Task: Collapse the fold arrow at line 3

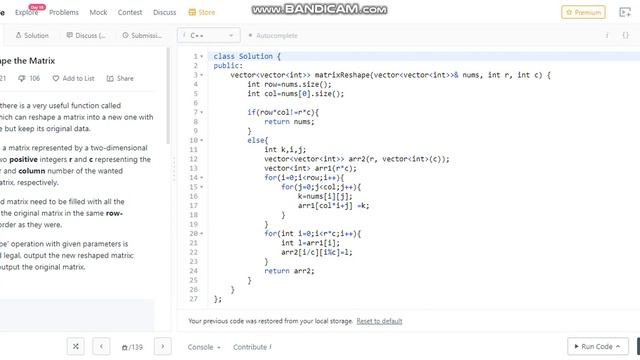Action: pyautogui.click(x=202, y=75)
